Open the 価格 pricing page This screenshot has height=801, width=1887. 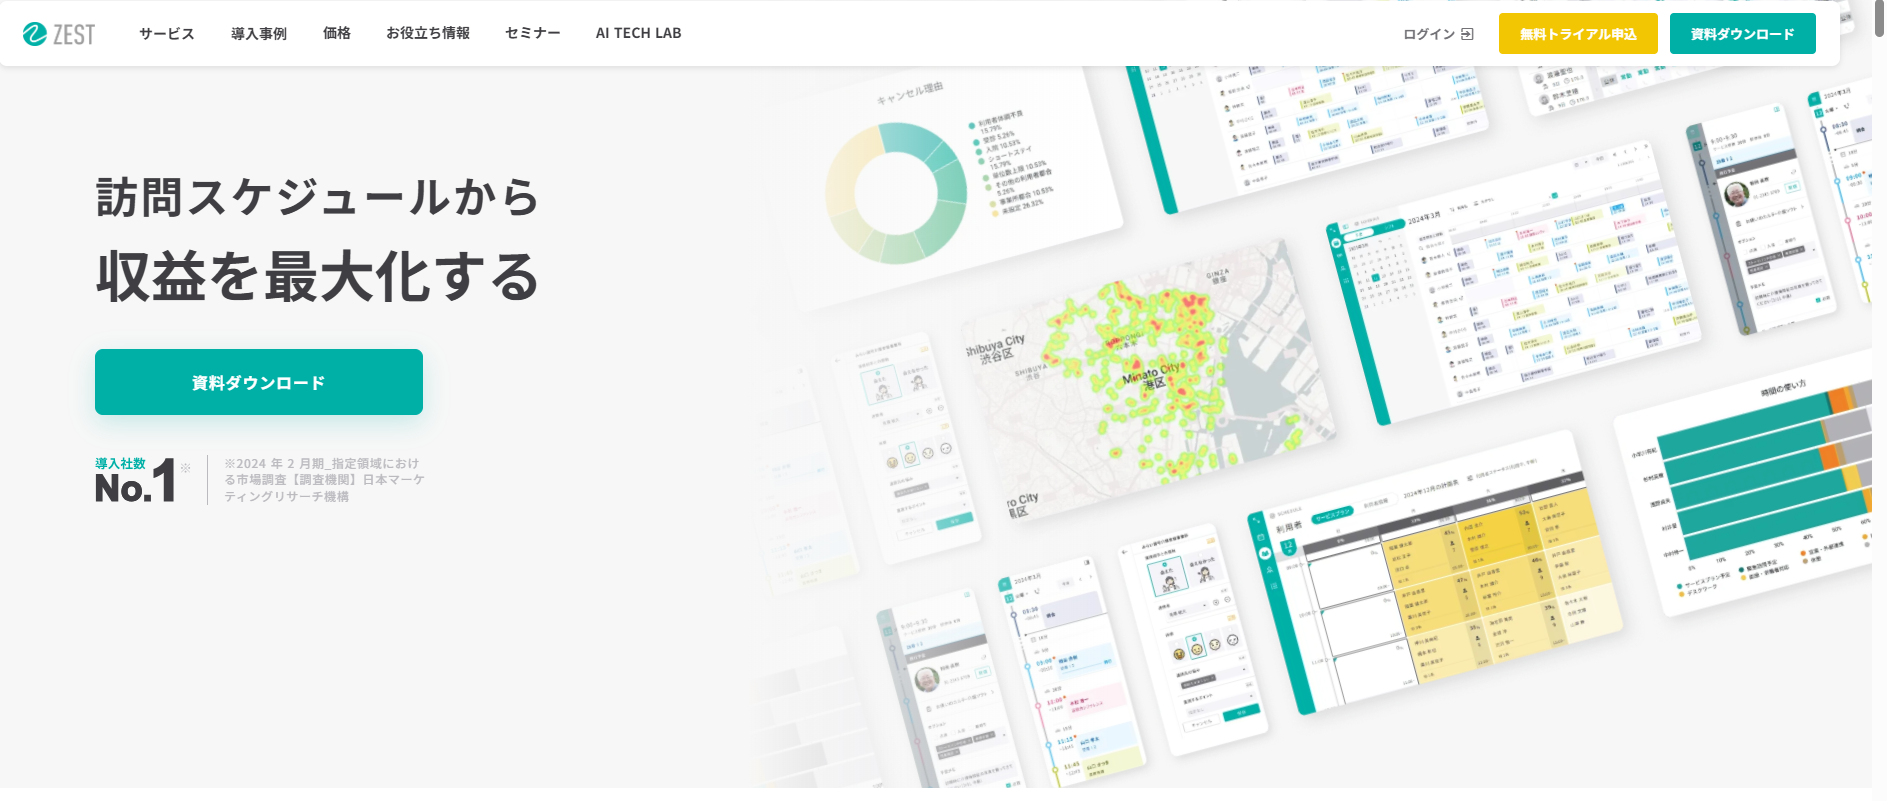click(337, 34)
